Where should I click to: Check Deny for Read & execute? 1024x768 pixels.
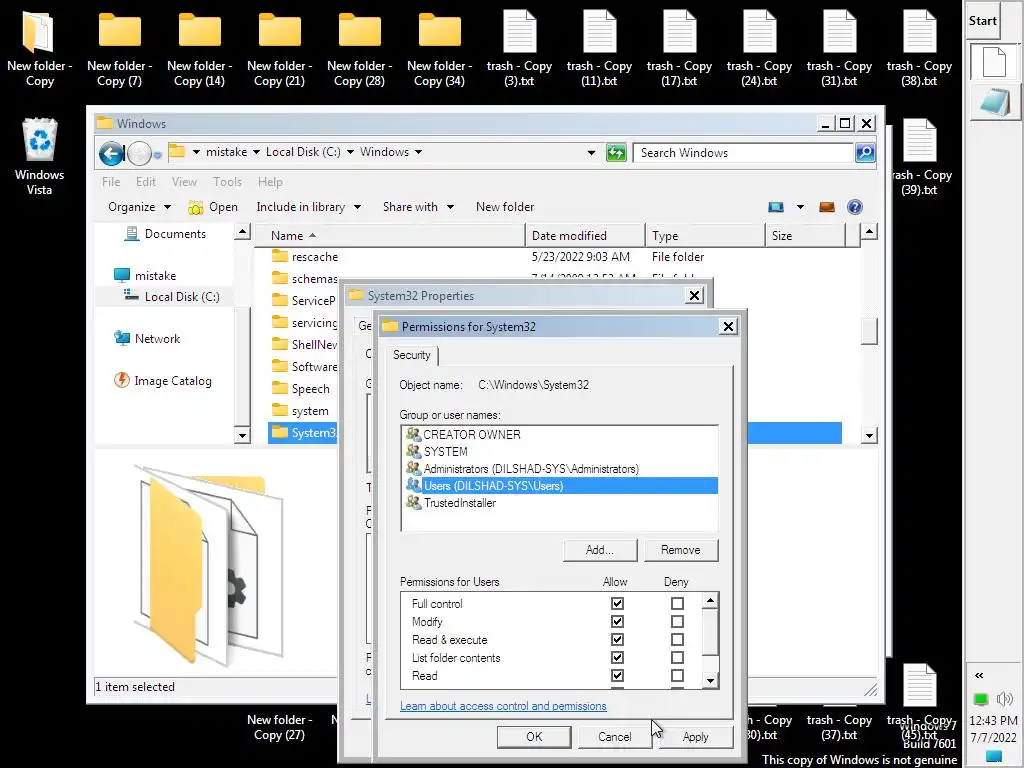point(677,639)
